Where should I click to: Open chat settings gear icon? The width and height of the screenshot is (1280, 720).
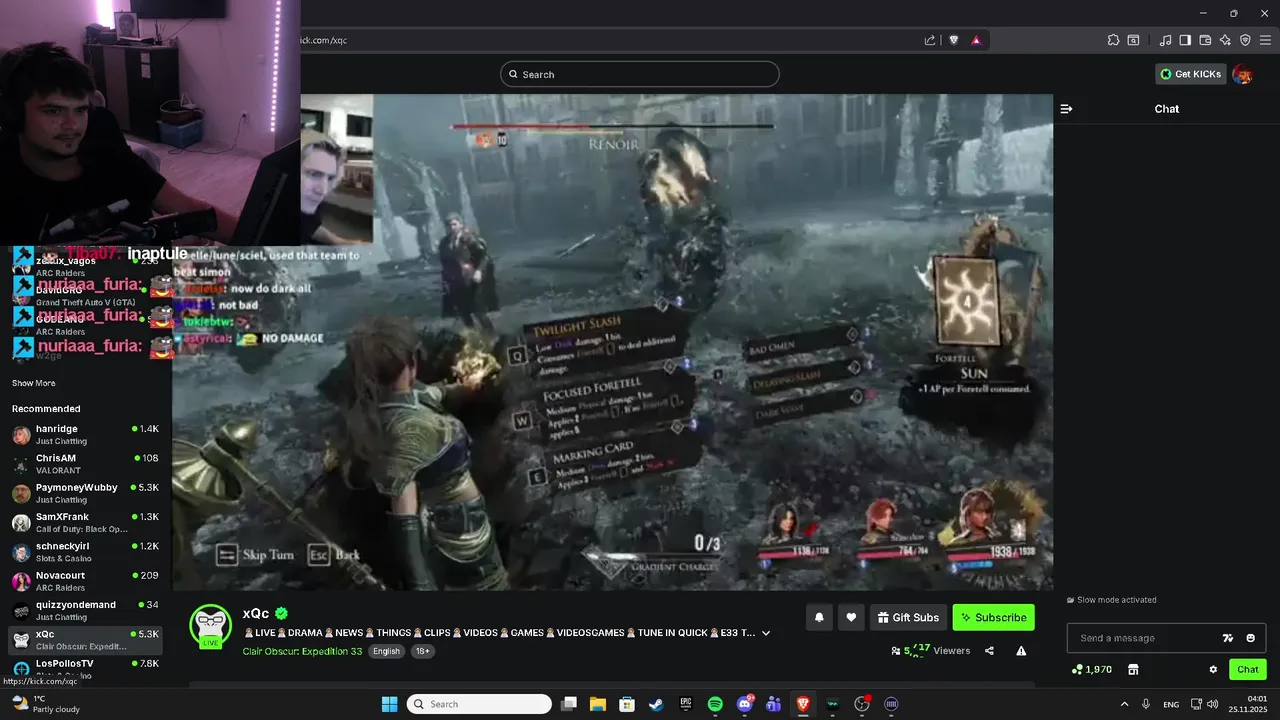(x=1213, y=669)
